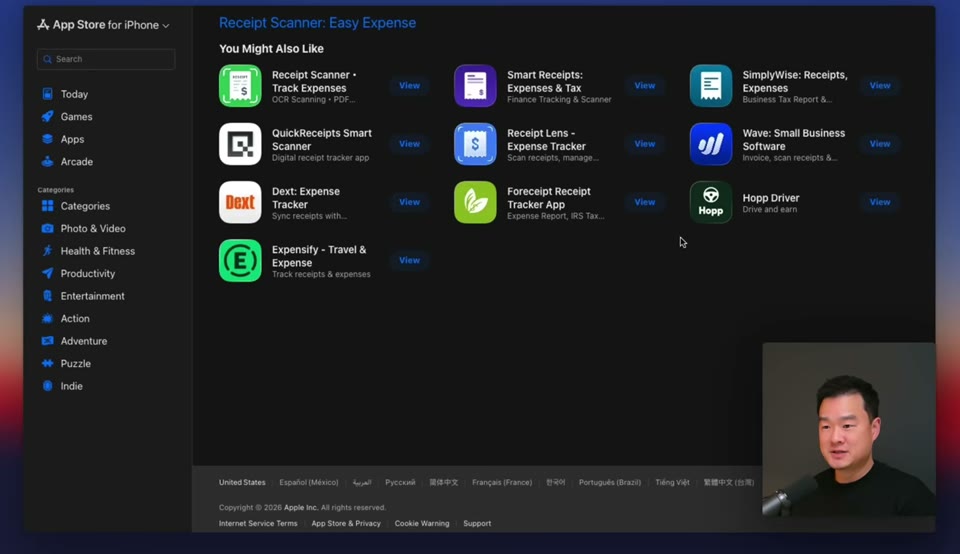Screen dimensions: 960x554
Task: Go to the Apps section label
Action: (x=72, y=139)
